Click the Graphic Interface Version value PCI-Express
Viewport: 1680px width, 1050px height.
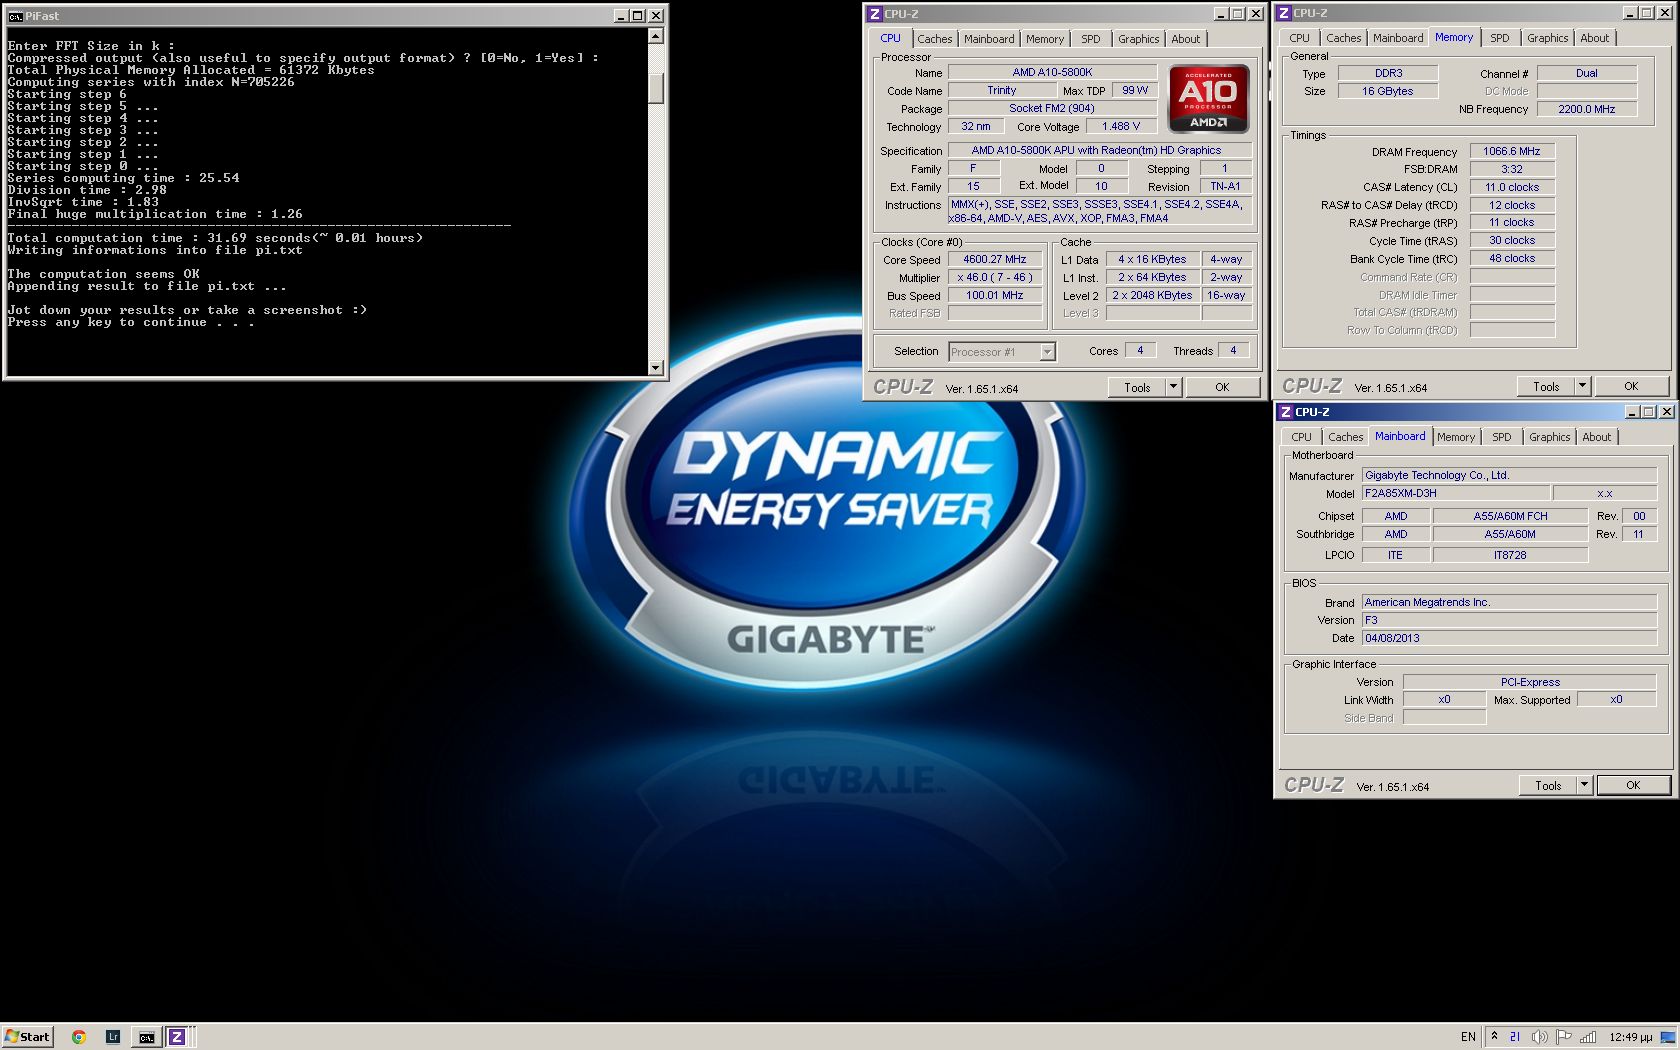pyautogui.click(x=1530, y=682)
